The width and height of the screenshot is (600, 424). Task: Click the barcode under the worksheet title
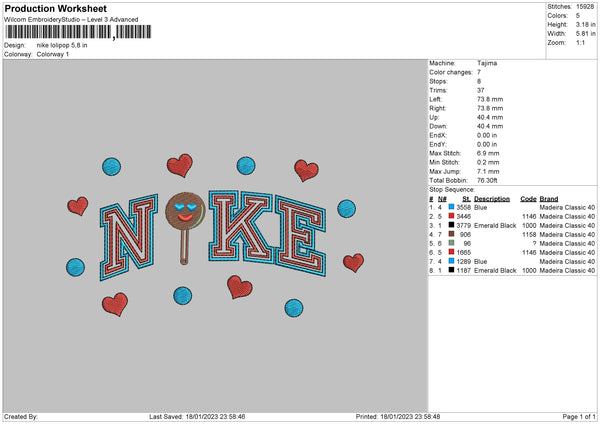point(78,32)
